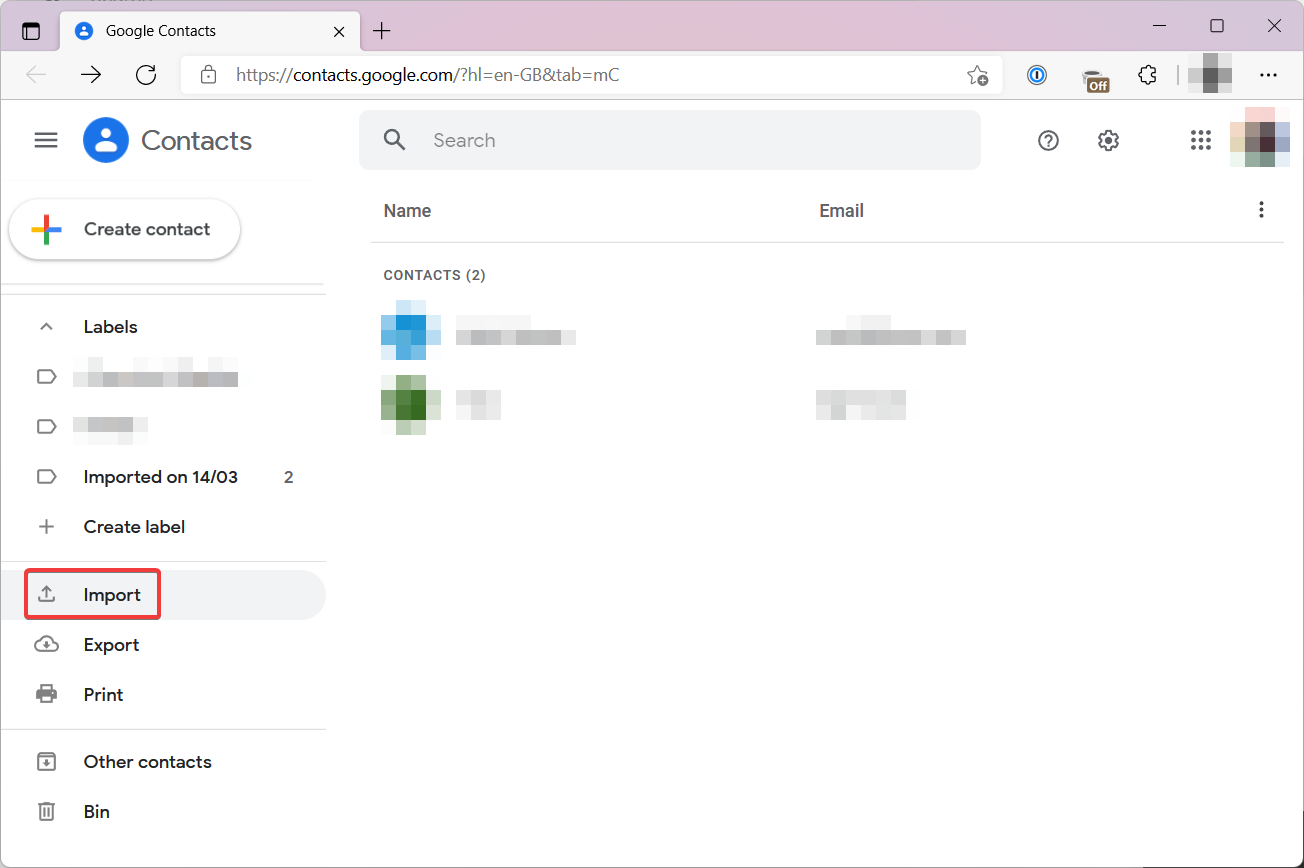Open the Settings gear icon
1304x868 pixels.
[1108, 141]
